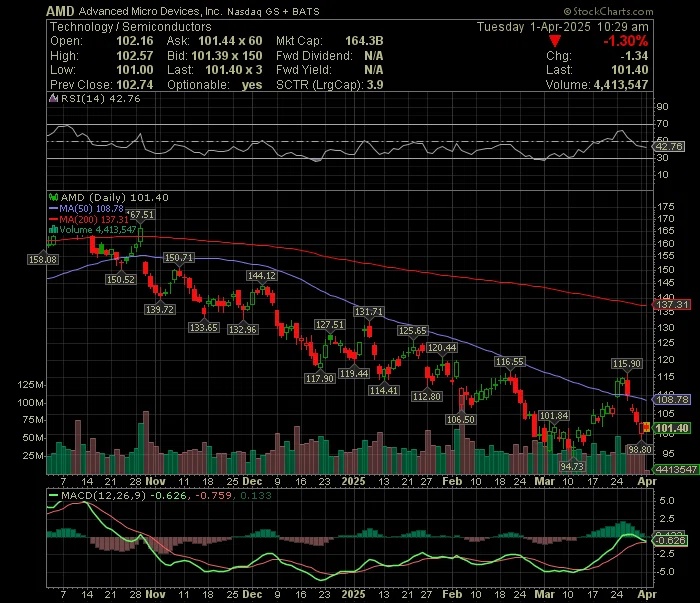Click the Technology / Semiconductors sector label
The image size is (700, 603).
pyautogui.click(x=130, y=27)
